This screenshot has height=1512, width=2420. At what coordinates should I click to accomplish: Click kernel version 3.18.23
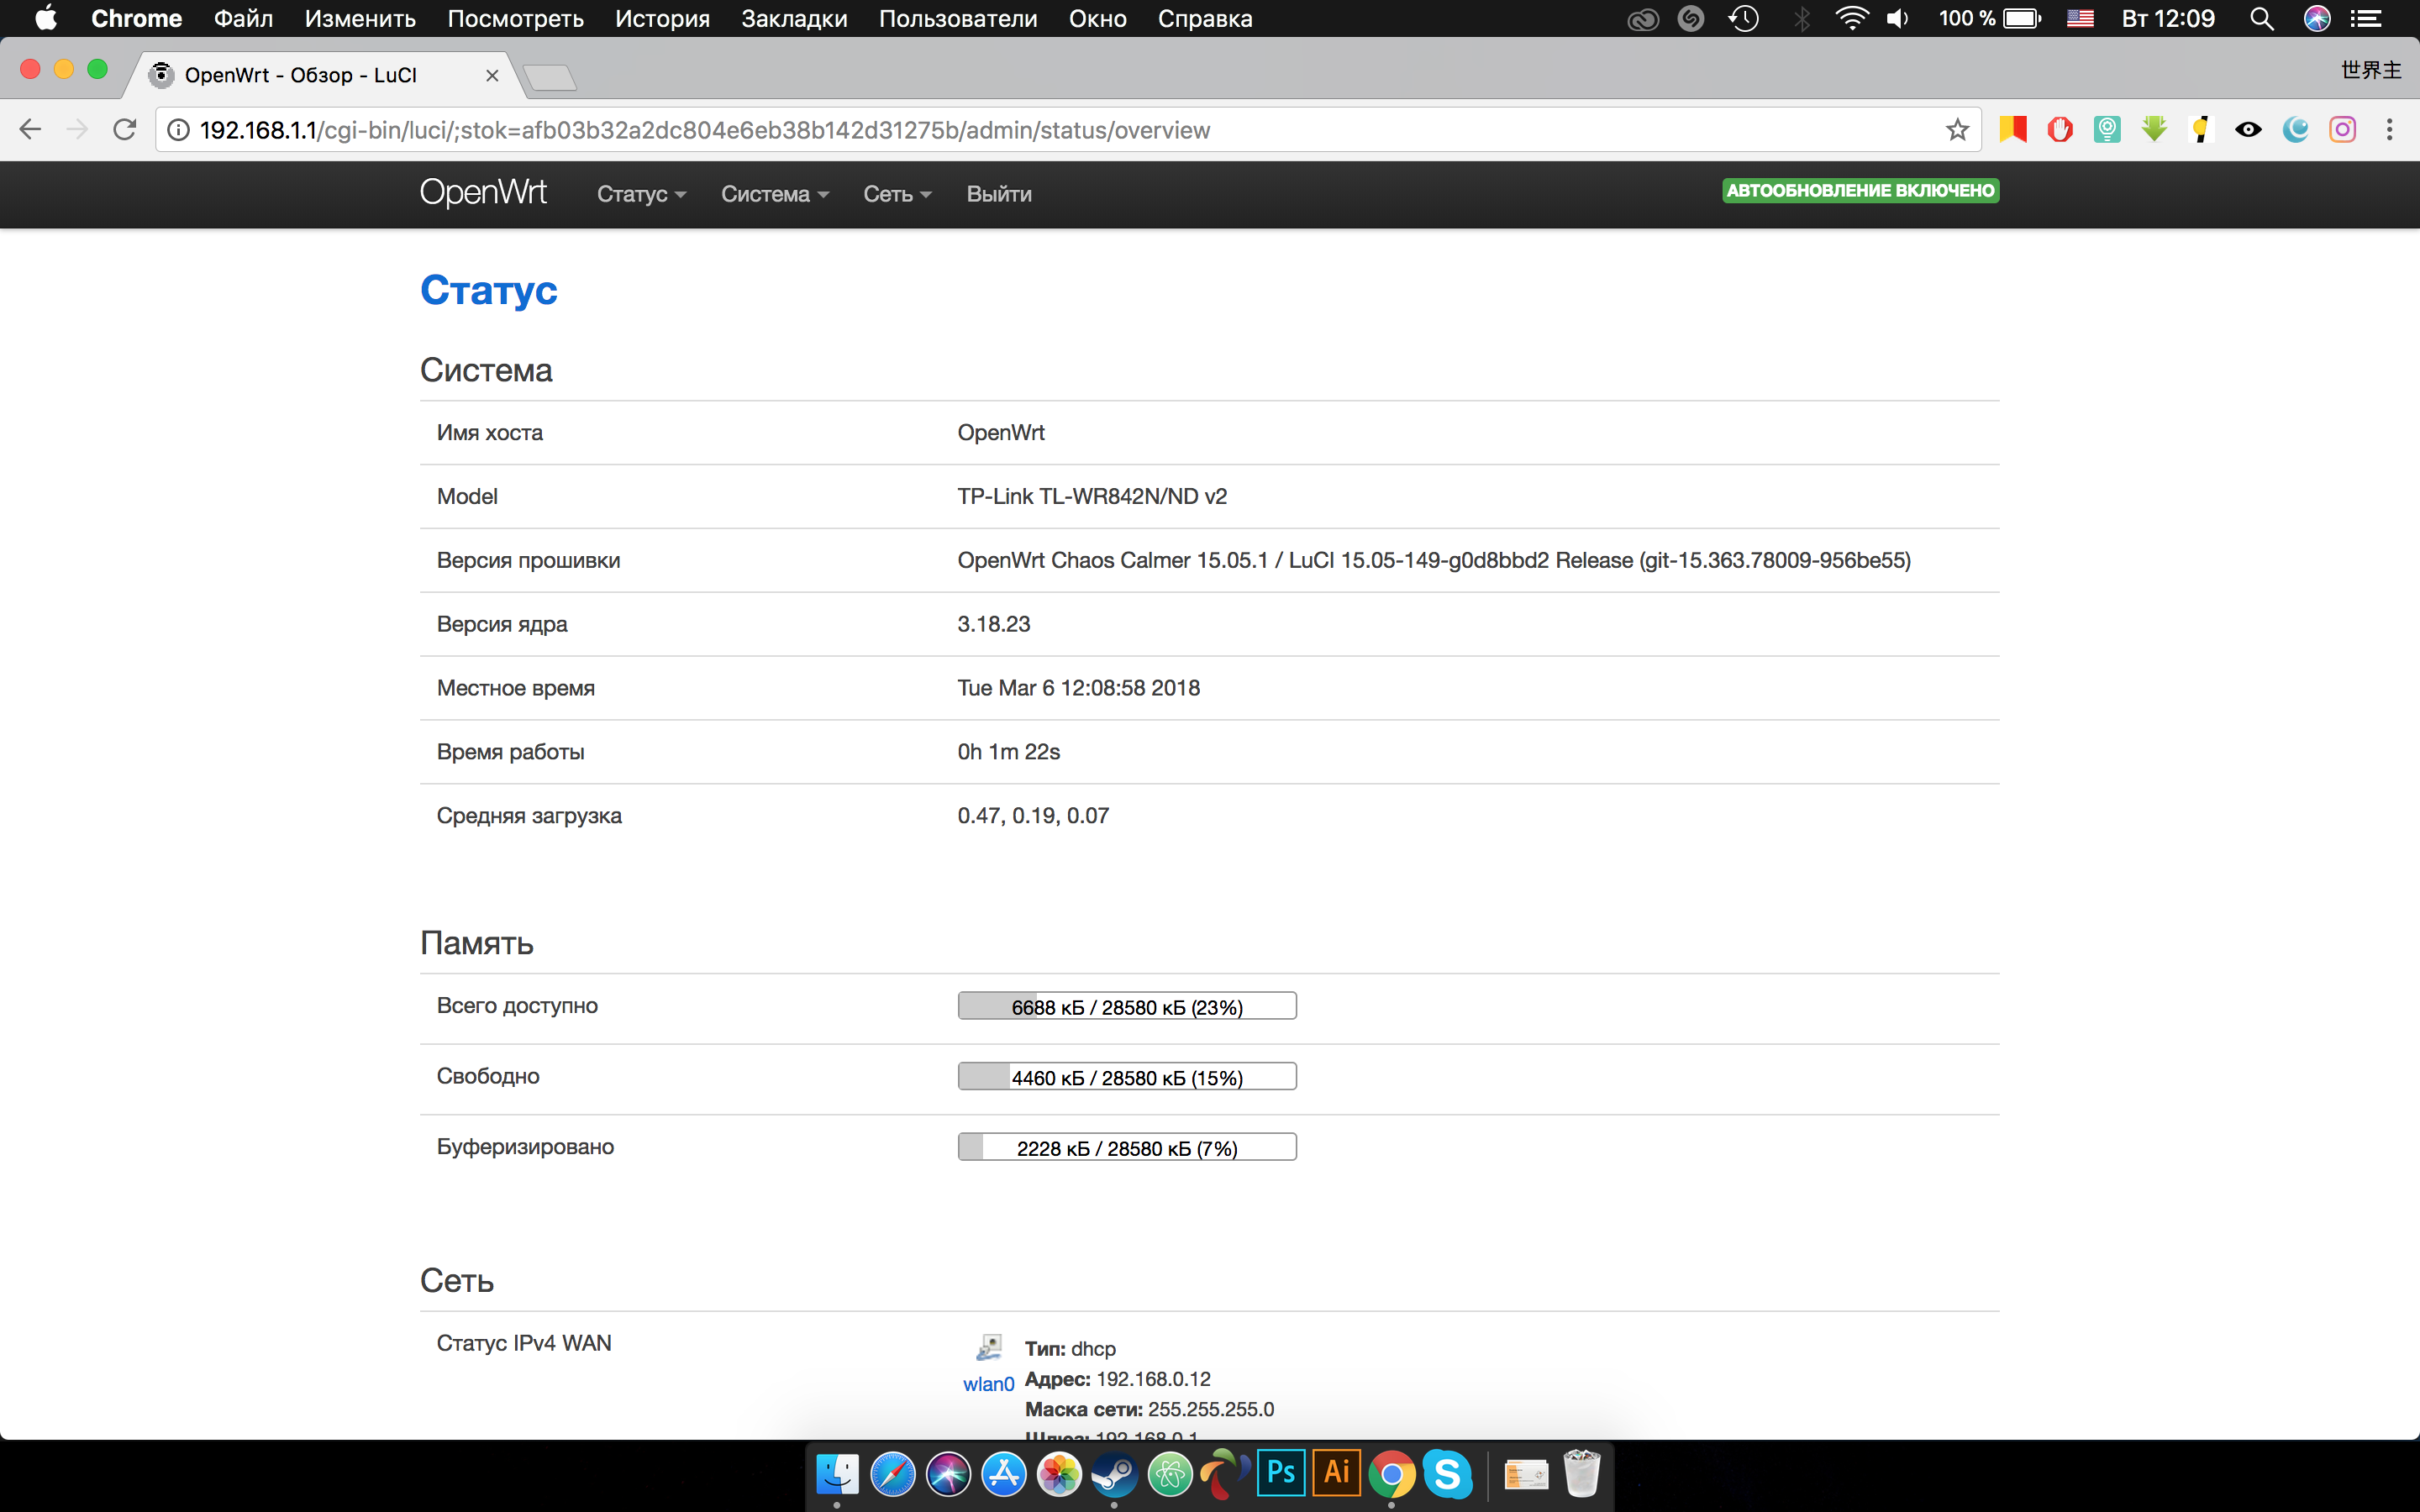[994, 624]
